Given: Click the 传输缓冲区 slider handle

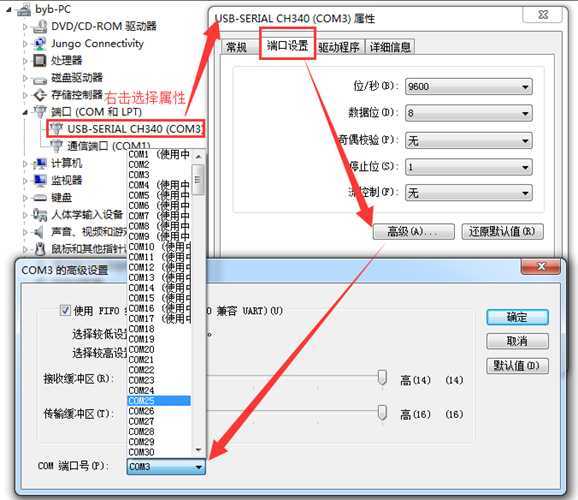Looking at the screenshot, I should coord(382,413).
